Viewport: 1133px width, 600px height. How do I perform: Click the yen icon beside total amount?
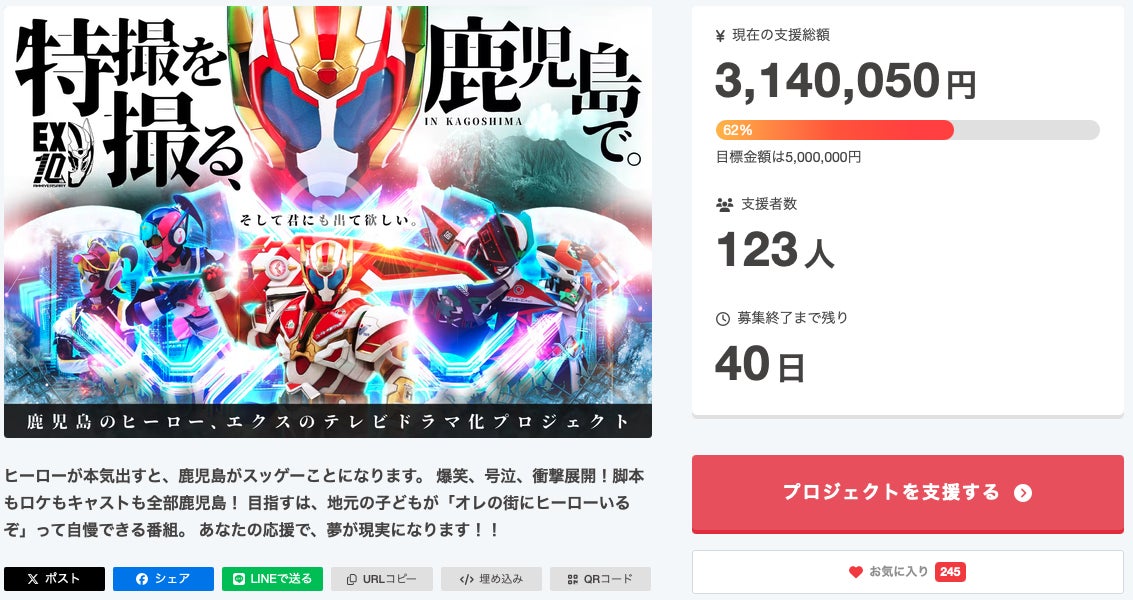[x=720, y=35]
